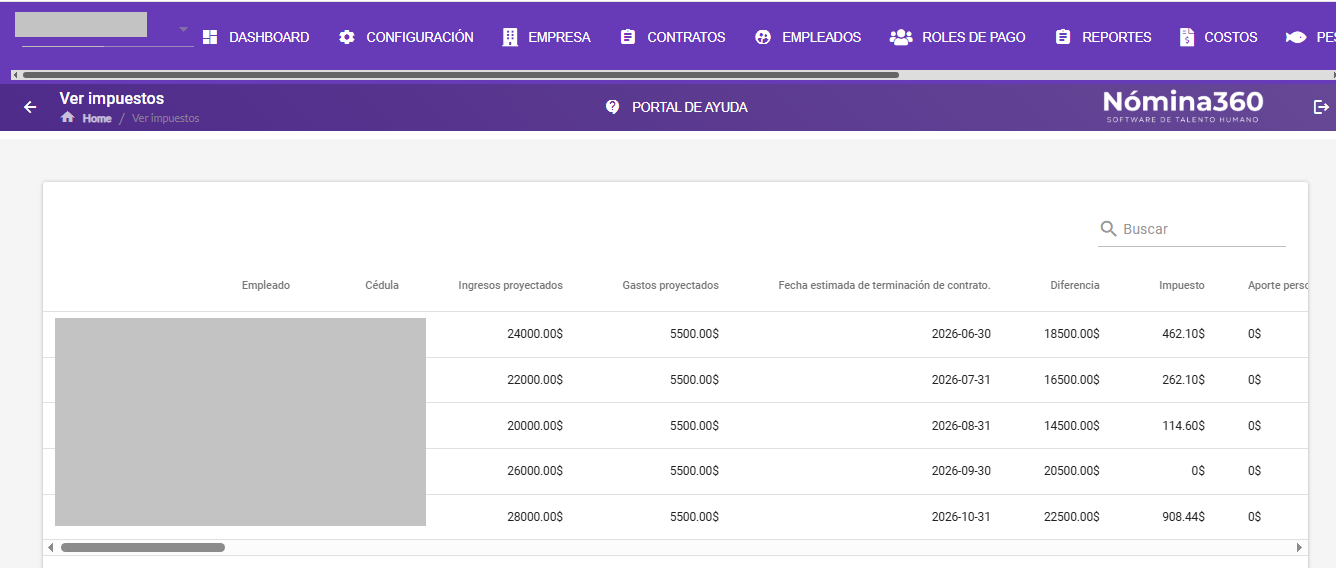
Task: Click the table scrollbar right arrow
Action: tap(1300, 547)
